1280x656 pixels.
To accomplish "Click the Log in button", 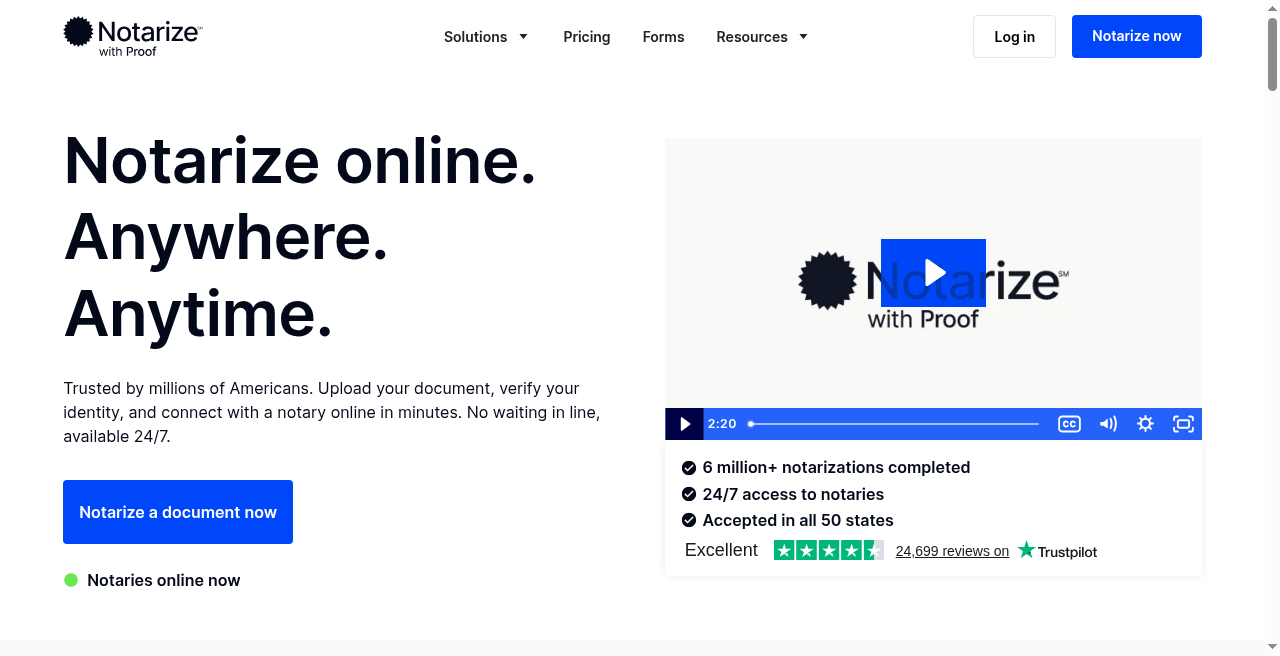I will click(1014, 37).
